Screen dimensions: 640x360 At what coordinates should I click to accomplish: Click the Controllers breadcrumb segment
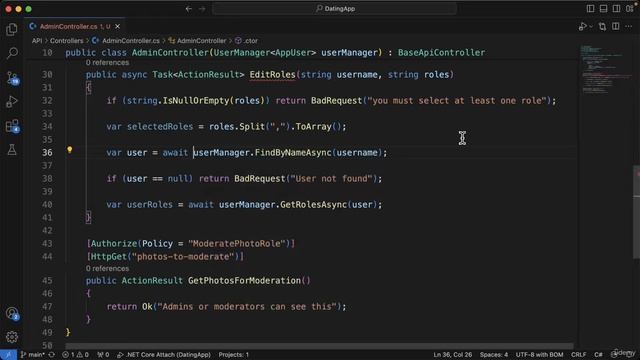67,41
